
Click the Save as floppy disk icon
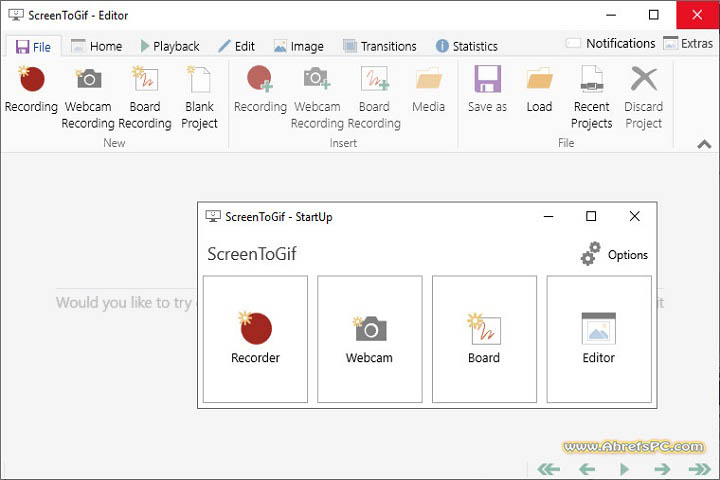[x=487, y=79]
